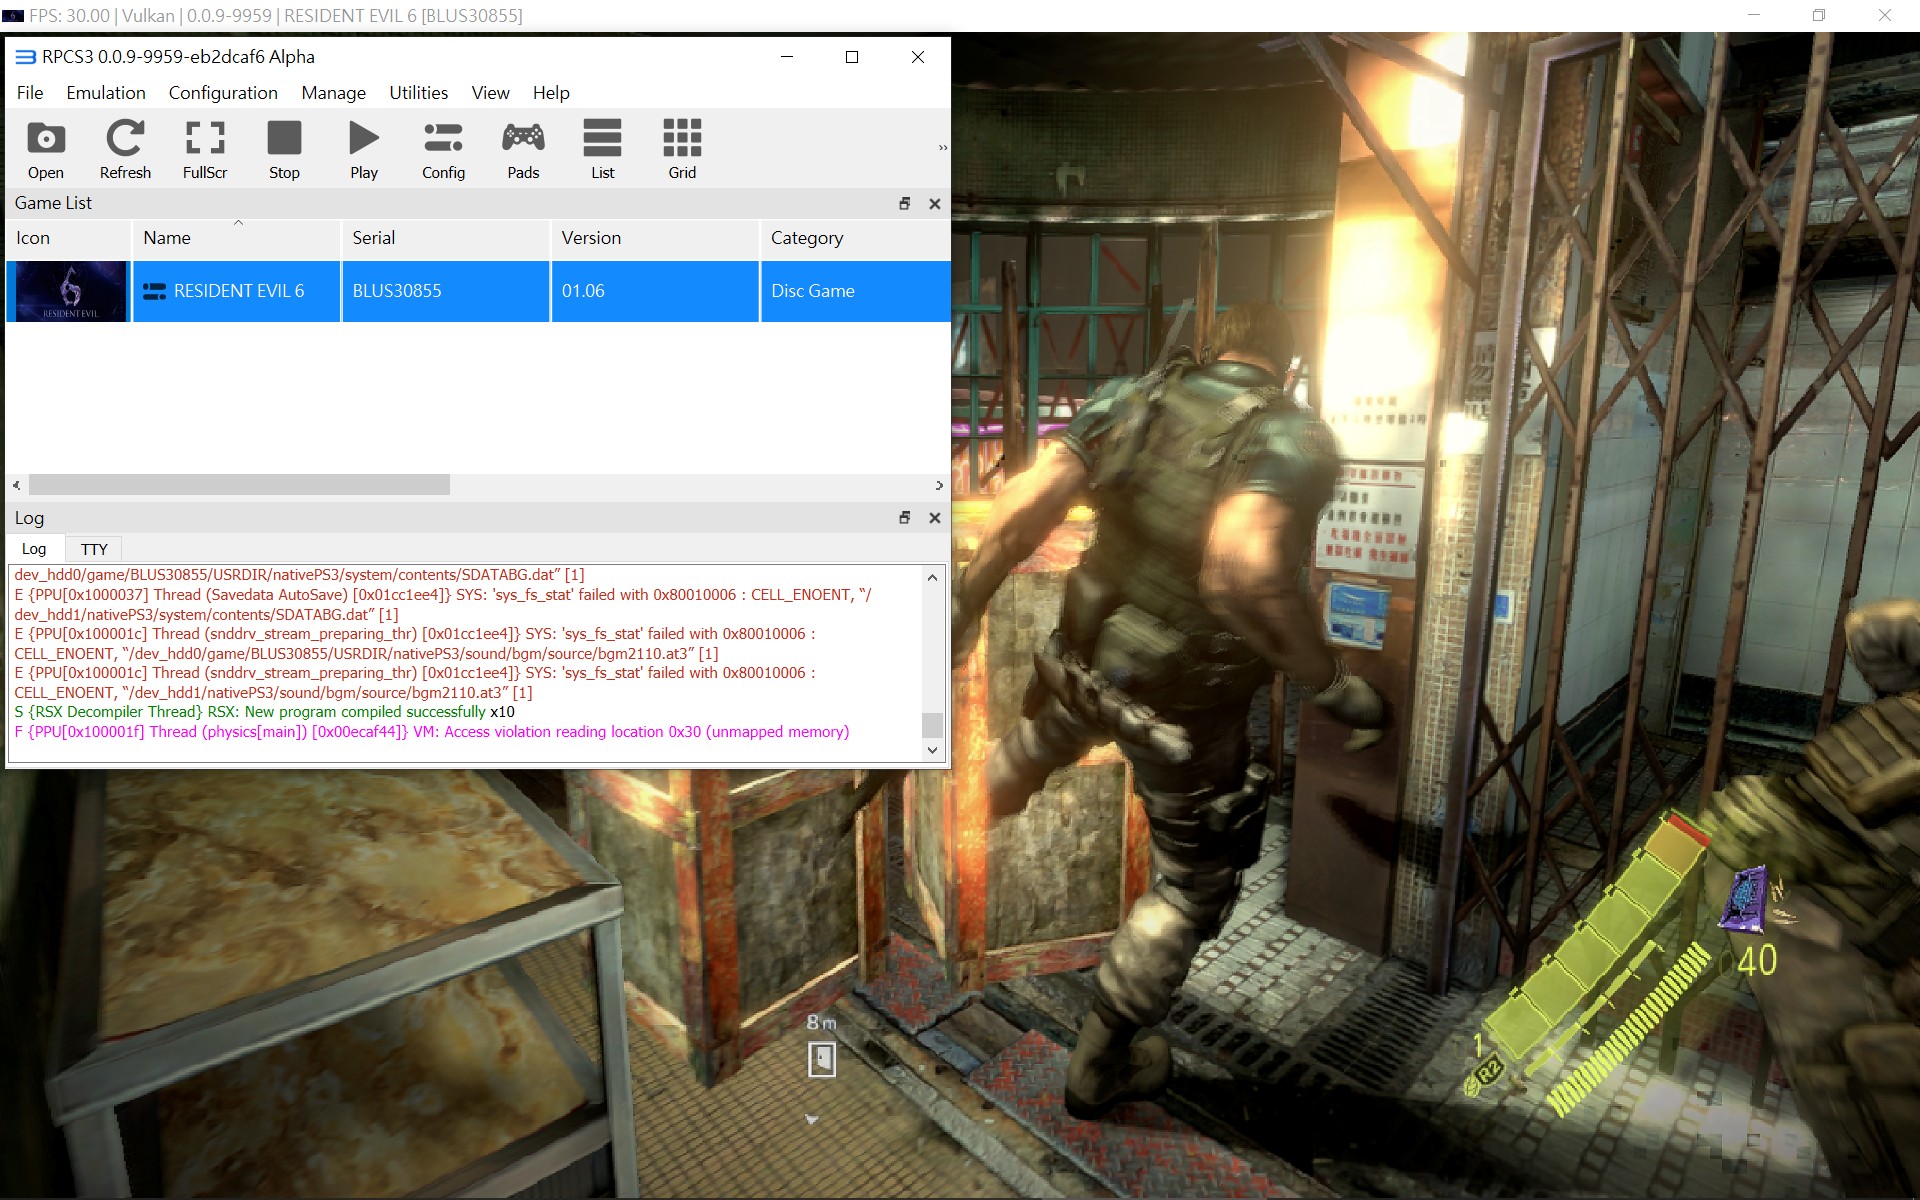The height and width of the screenshot is (1200, 1920).
Task: Close the Log panel
Action: 935,518
